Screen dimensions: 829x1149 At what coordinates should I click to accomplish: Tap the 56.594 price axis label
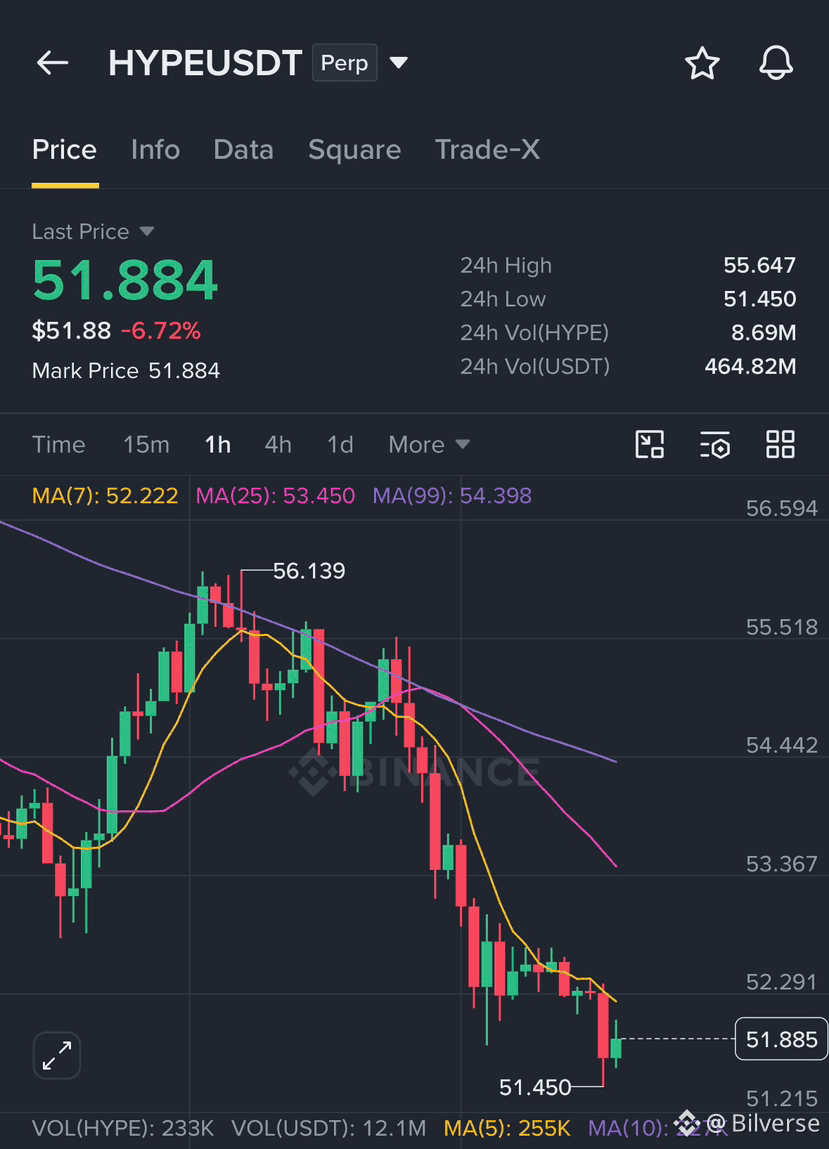coord(781,508)
